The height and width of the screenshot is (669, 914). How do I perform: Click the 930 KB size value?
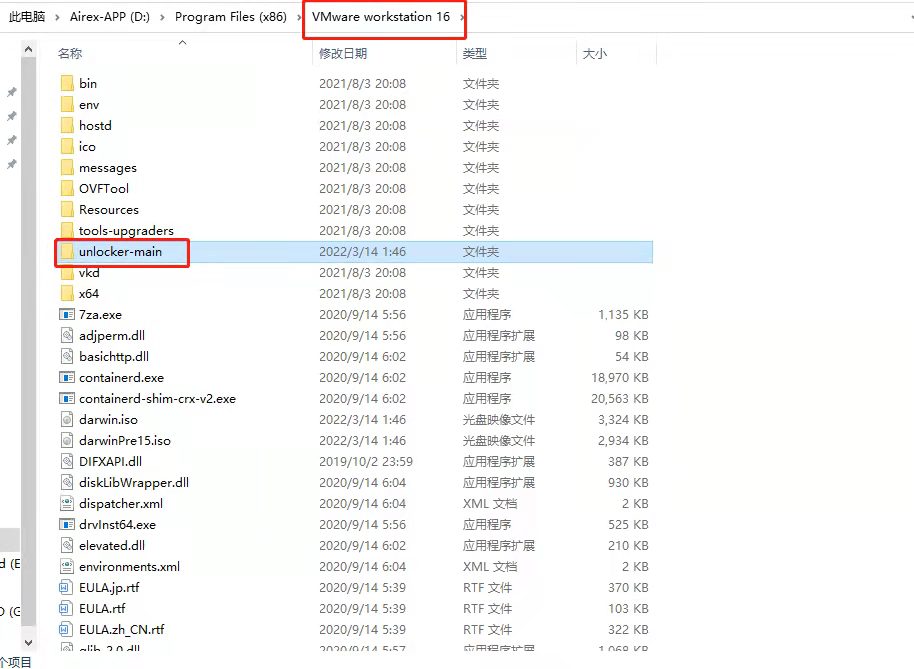[628, 483]
